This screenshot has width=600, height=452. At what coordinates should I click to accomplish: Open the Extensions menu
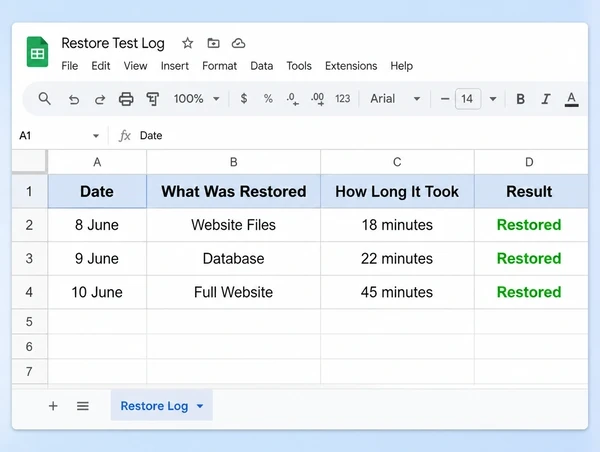[351, 66]
